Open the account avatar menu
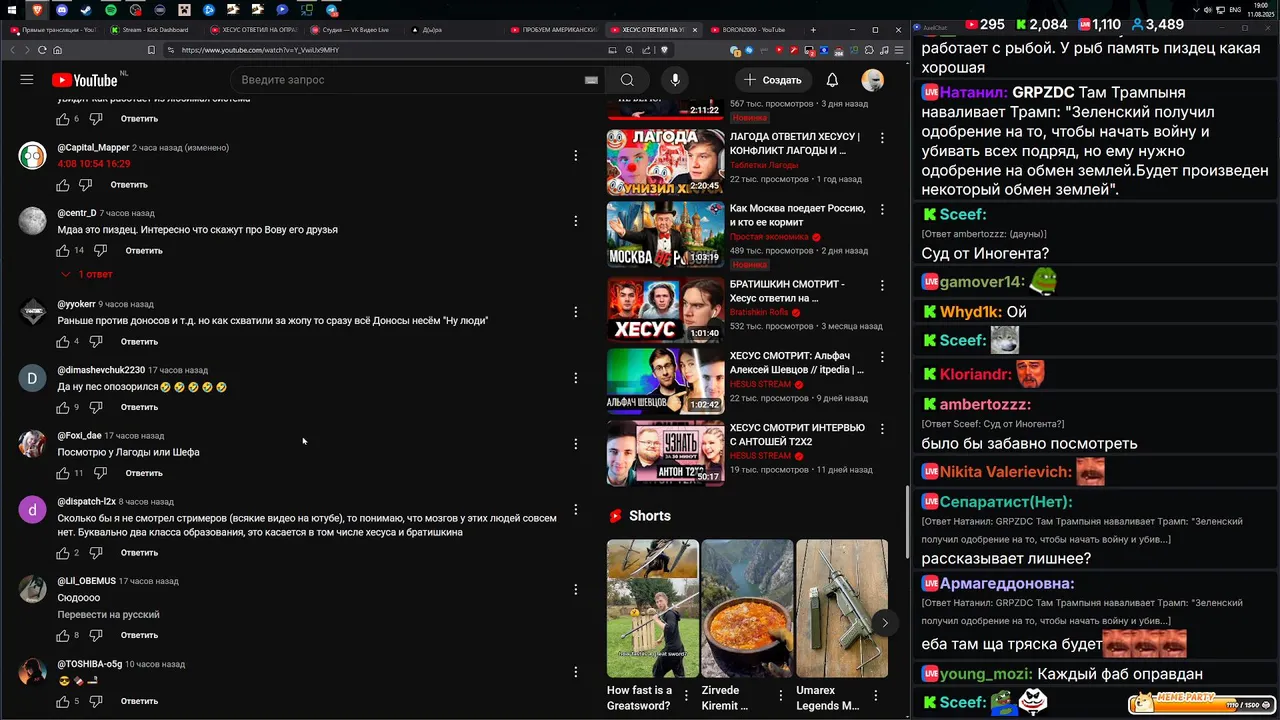Viewport: 1280px width, 720px height. [873, 80]
